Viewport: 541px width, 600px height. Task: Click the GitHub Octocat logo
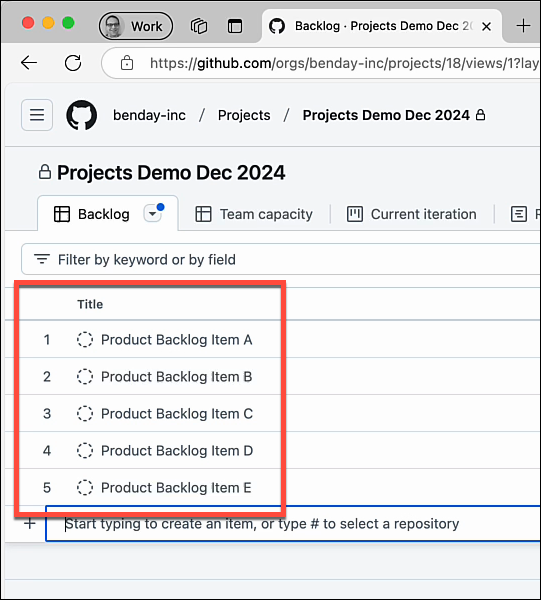[x=81, y=115]
